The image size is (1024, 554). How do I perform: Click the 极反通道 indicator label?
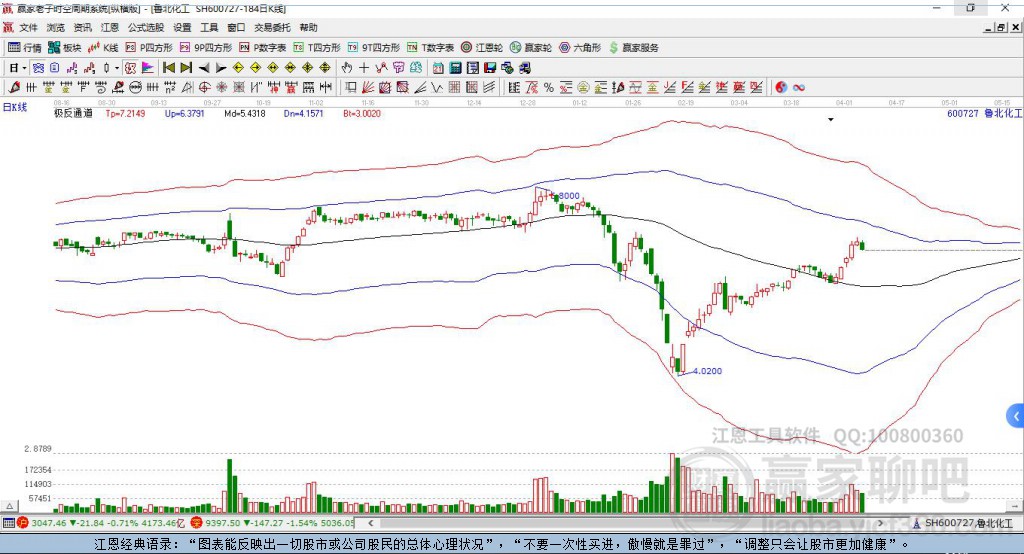73,114
